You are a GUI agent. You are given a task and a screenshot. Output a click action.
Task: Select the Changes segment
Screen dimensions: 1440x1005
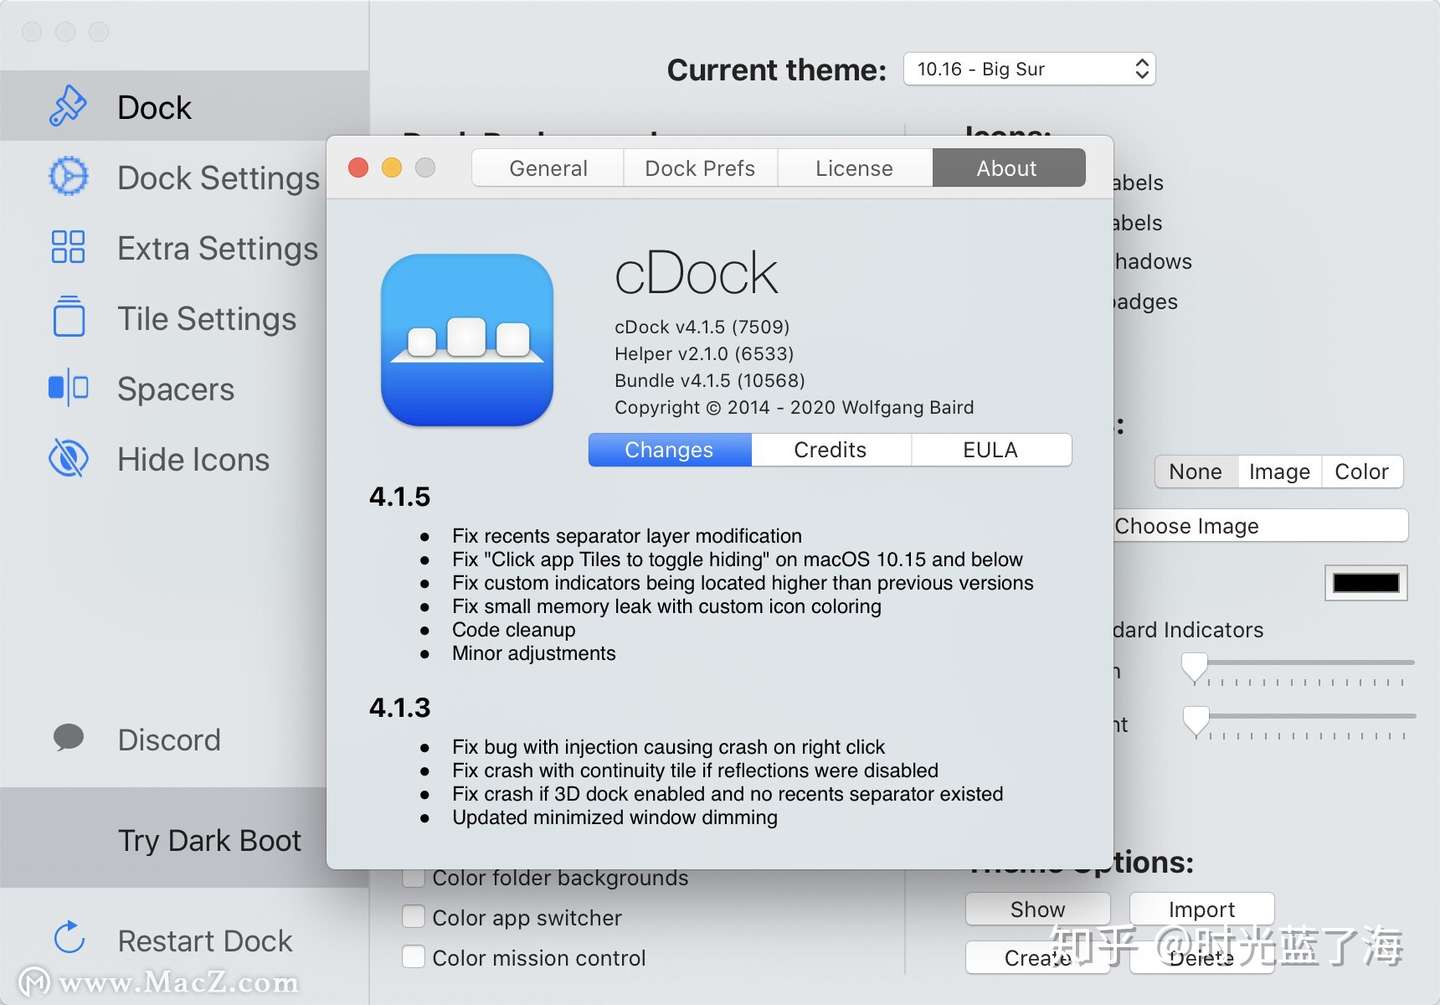(669, 450)
